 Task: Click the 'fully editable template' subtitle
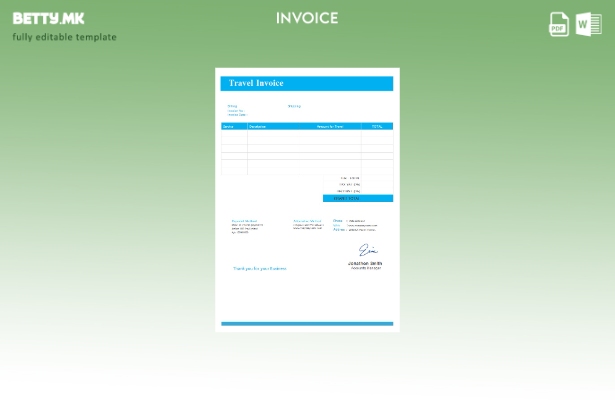coord(64,37)
